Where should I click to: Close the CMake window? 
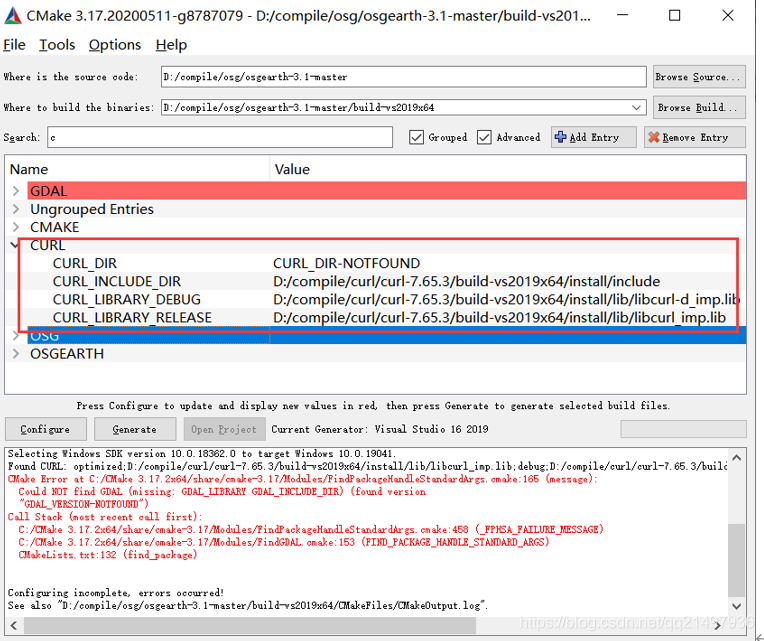(x=728, y=16)
